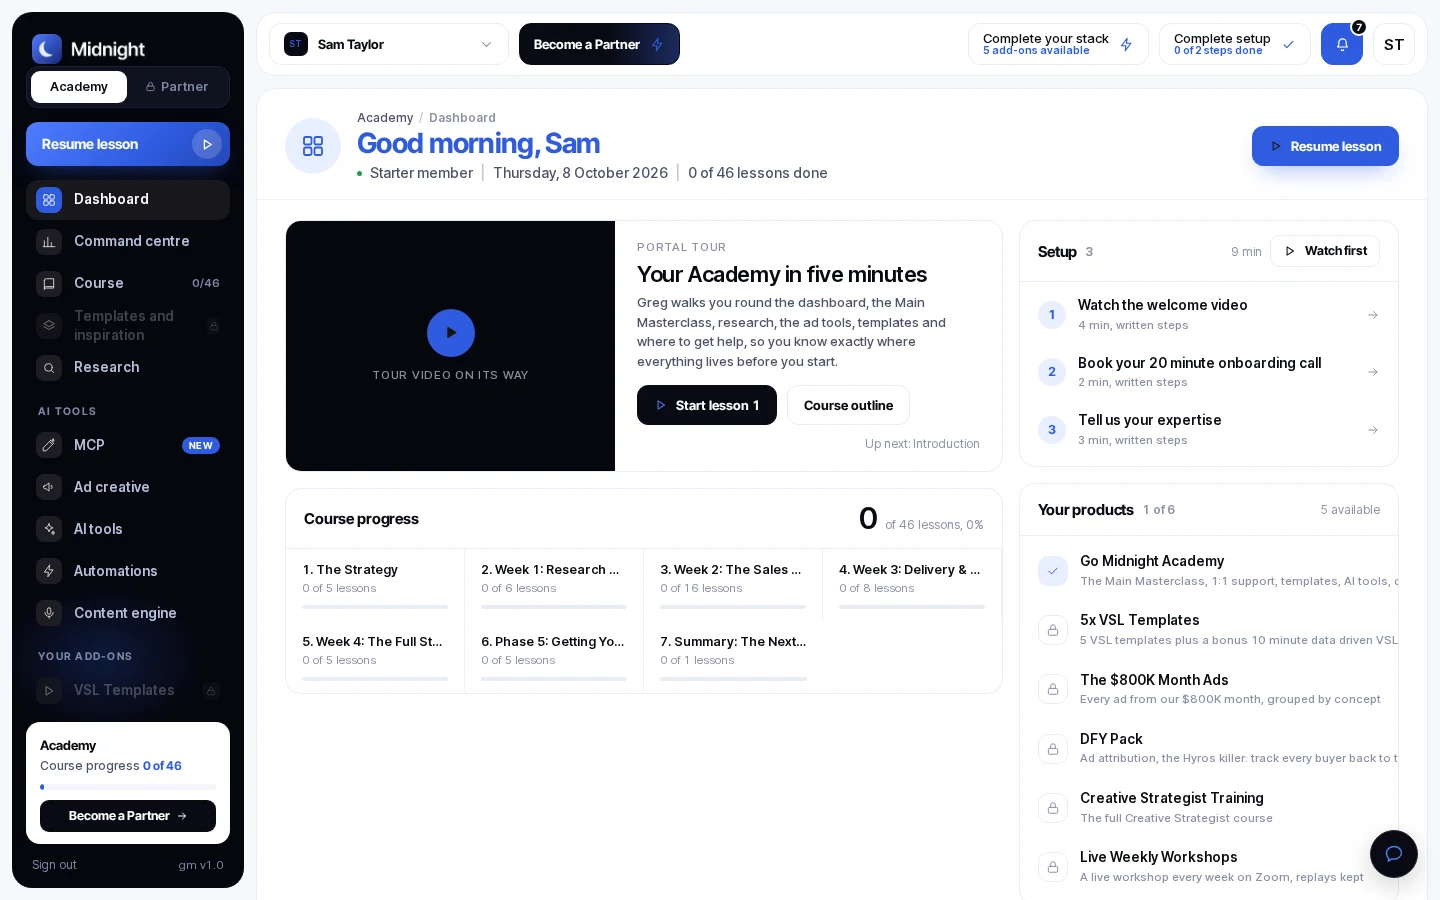Open step Watch the welcome video
The width and height of the screenshot is (1440, 900).
tap(1209, 314)
